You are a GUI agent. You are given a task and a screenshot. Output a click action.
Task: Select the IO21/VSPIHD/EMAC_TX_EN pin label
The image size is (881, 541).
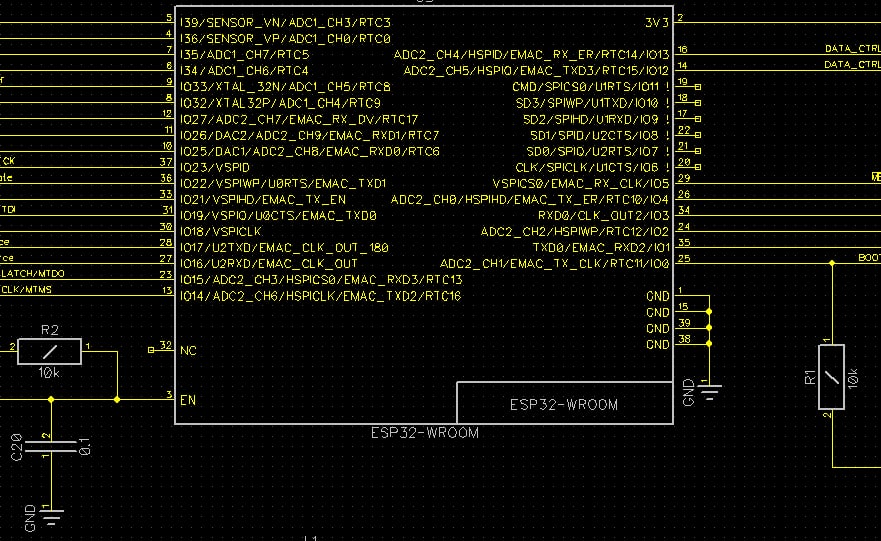[x=263, y=199]
